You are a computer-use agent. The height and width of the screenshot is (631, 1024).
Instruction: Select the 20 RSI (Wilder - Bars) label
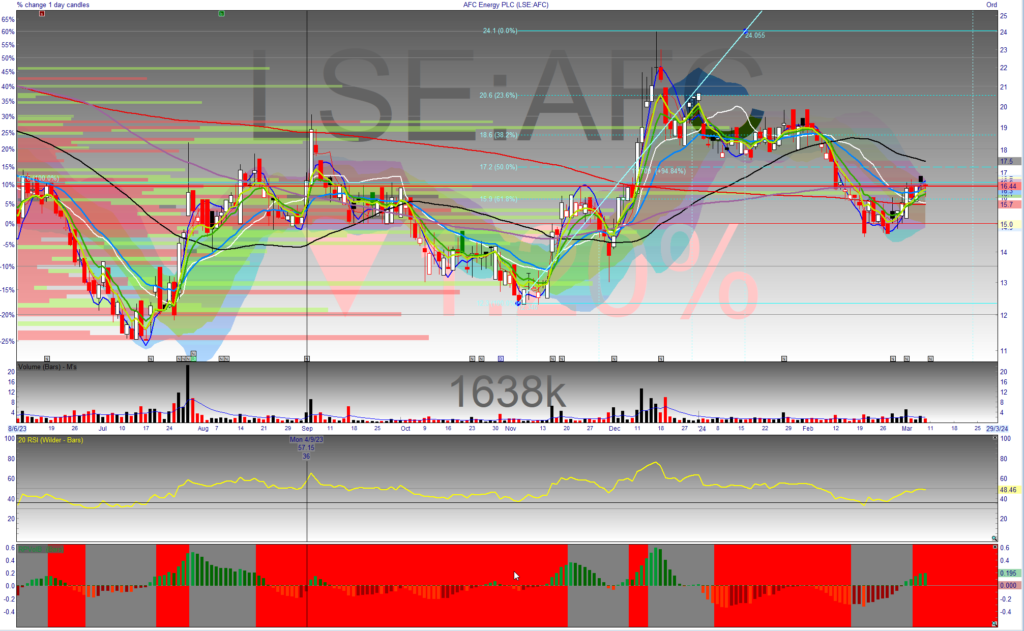point(53,438)
